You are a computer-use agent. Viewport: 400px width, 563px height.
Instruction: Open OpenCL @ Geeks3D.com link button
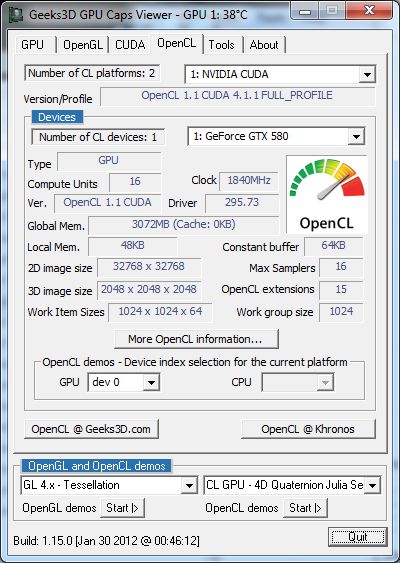coord(91,429)
